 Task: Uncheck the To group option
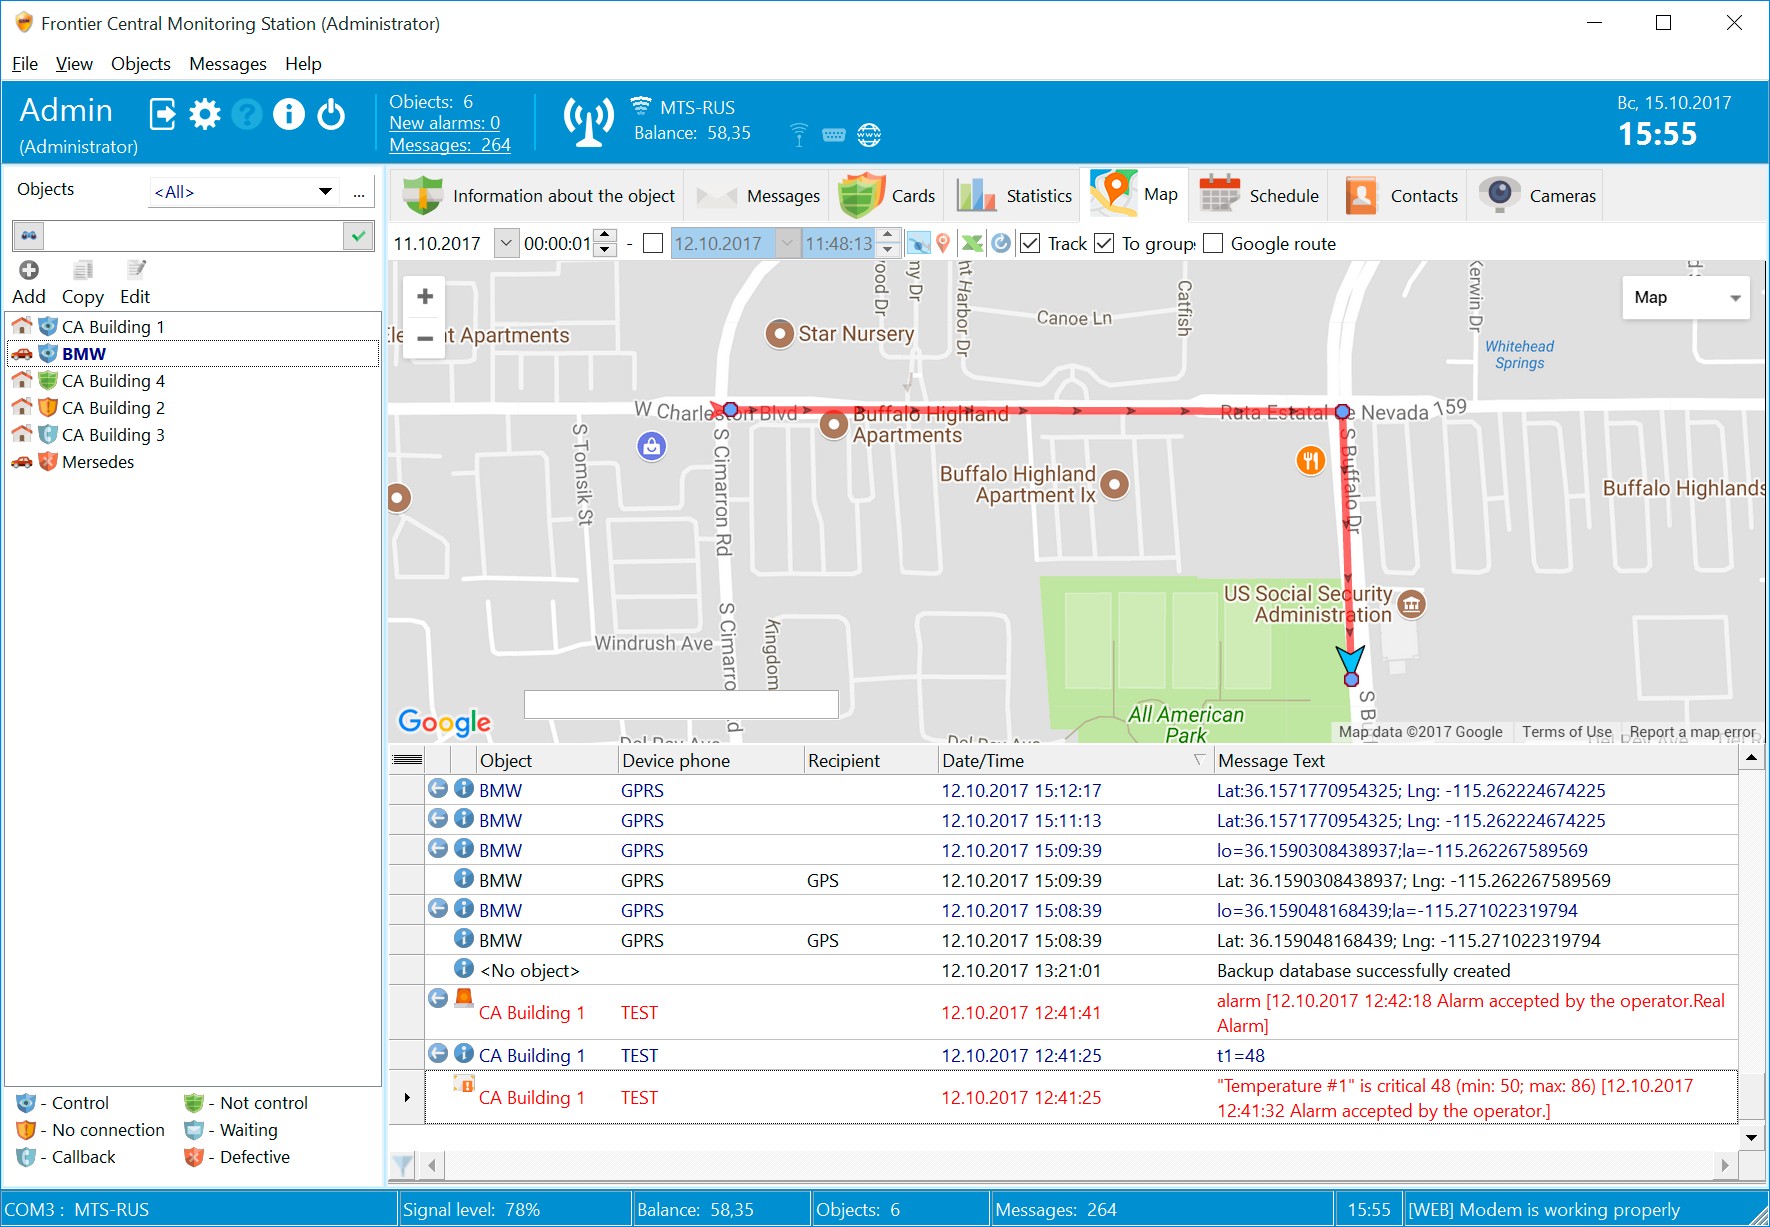(x=1103, y=243)
